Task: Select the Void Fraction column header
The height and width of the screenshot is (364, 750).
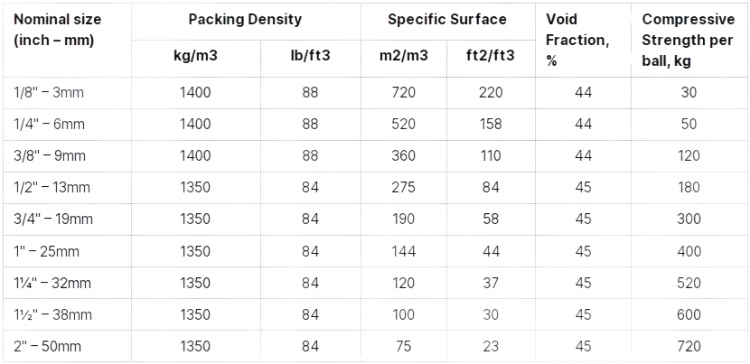Action: (x=578, y=40)
